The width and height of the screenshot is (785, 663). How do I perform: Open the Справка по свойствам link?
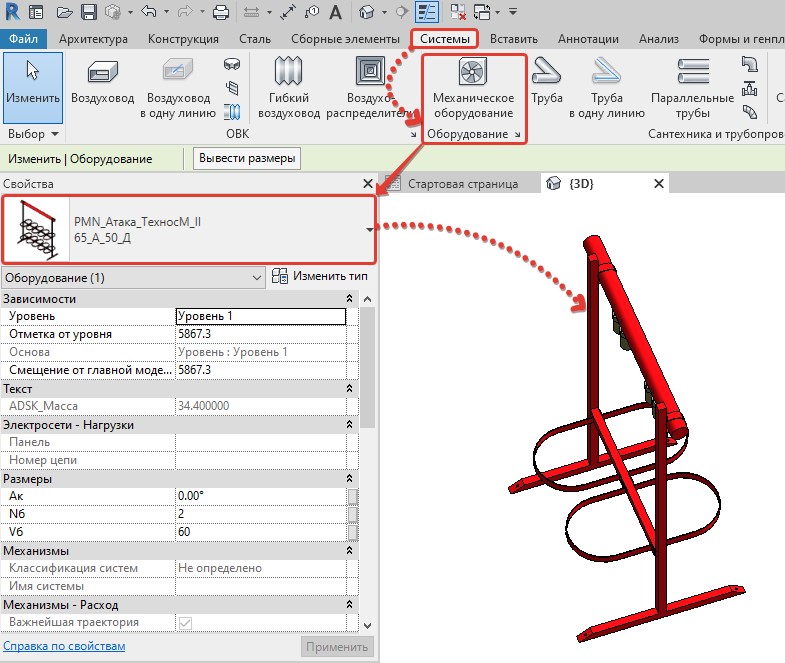pyautogui.click(x=65, y=647)
